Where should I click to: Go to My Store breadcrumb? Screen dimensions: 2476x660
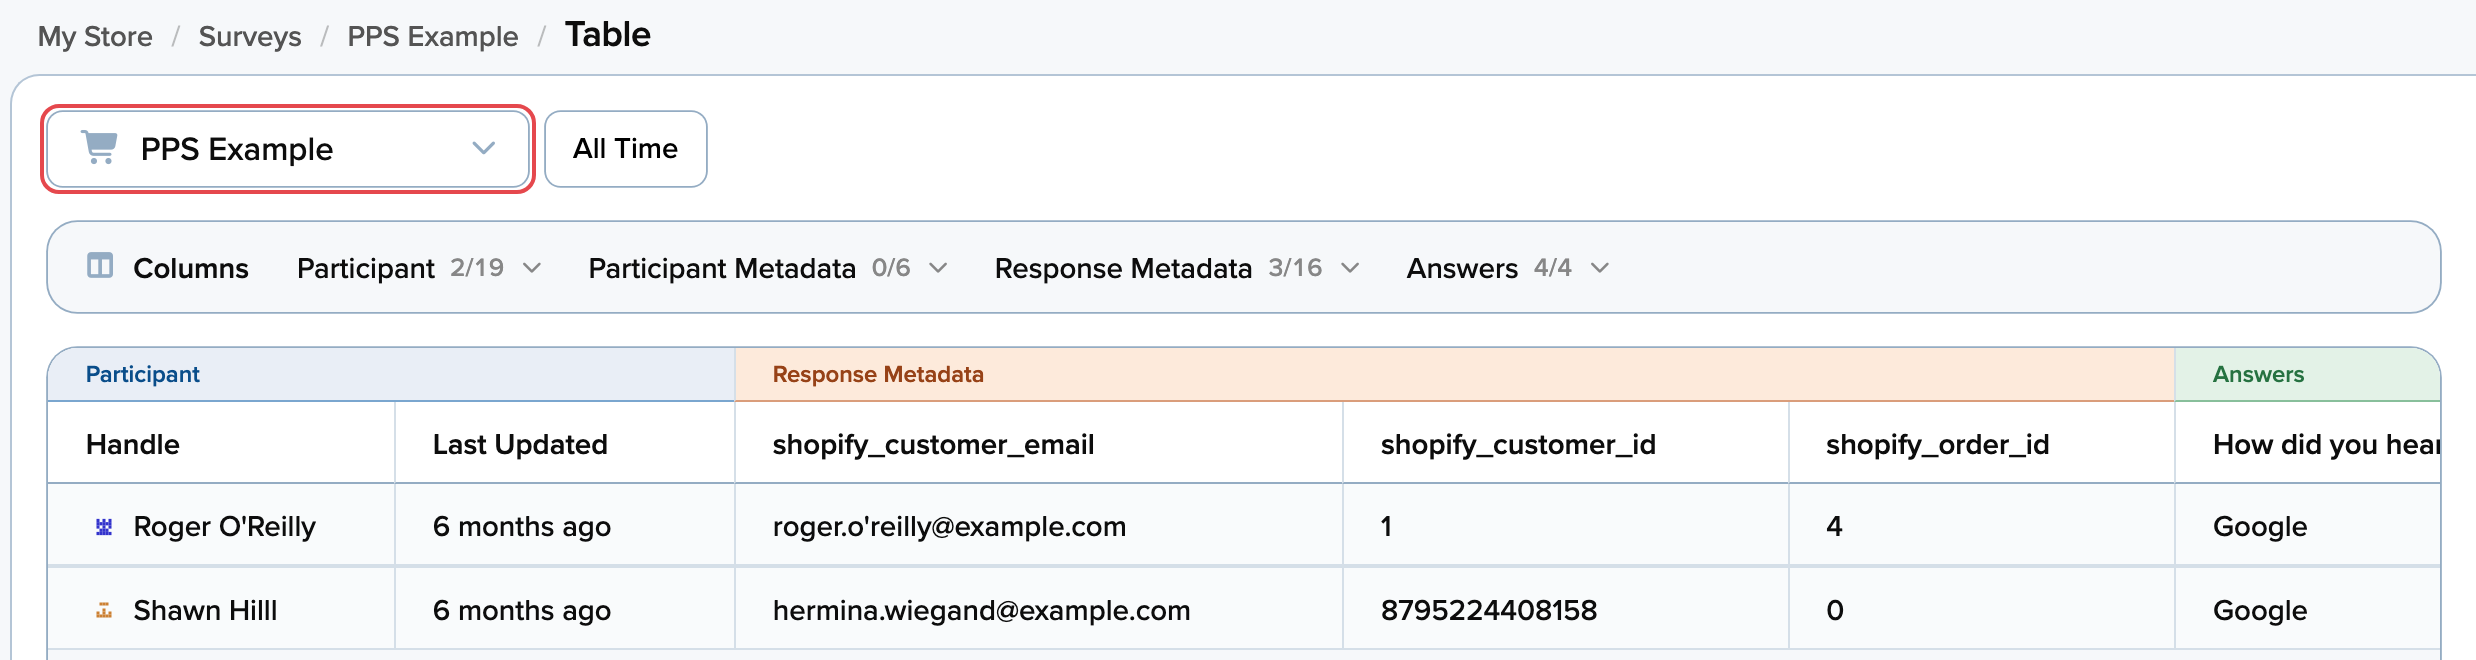point(95,37)
